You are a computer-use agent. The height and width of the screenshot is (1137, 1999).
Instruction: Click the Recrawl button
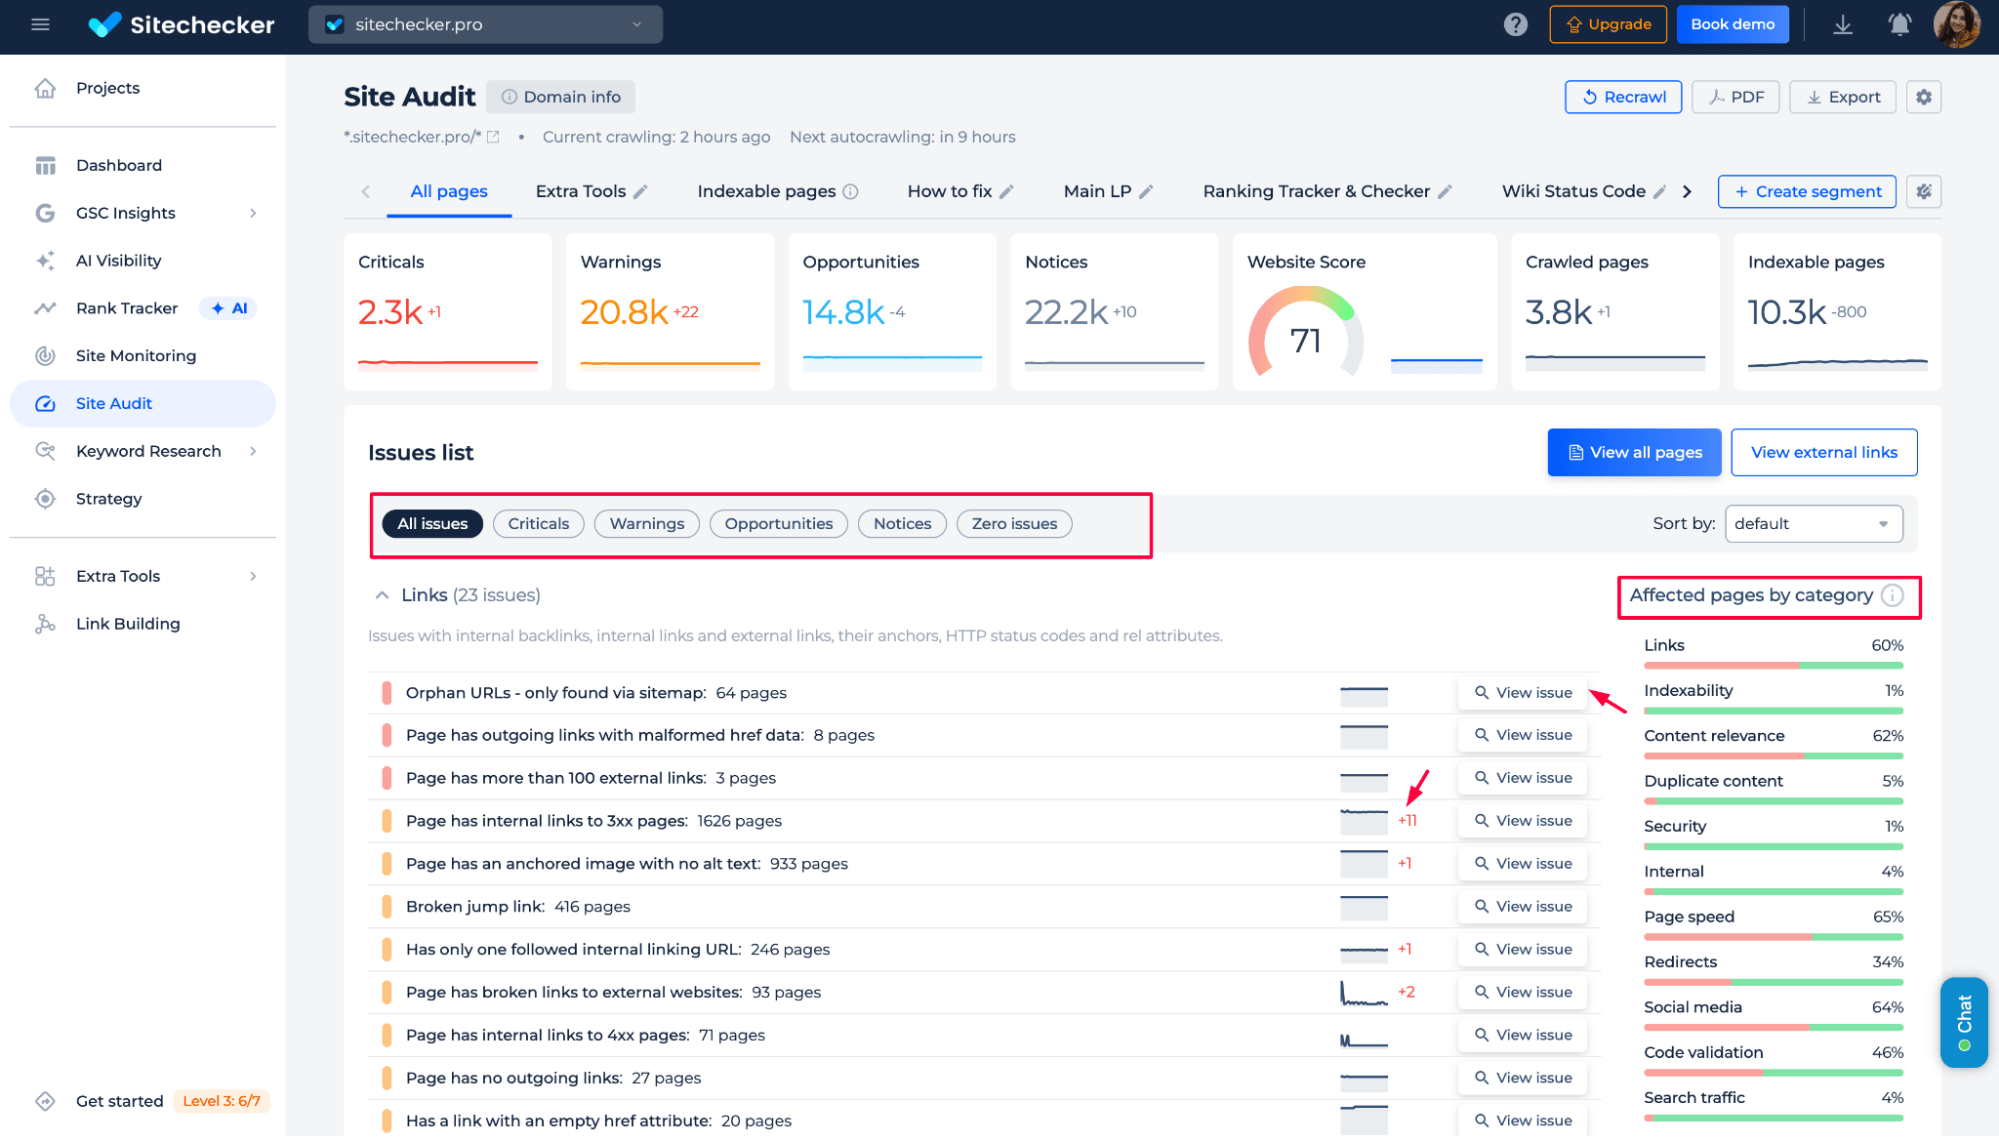pyautogui.click(x=1623, y=97)
